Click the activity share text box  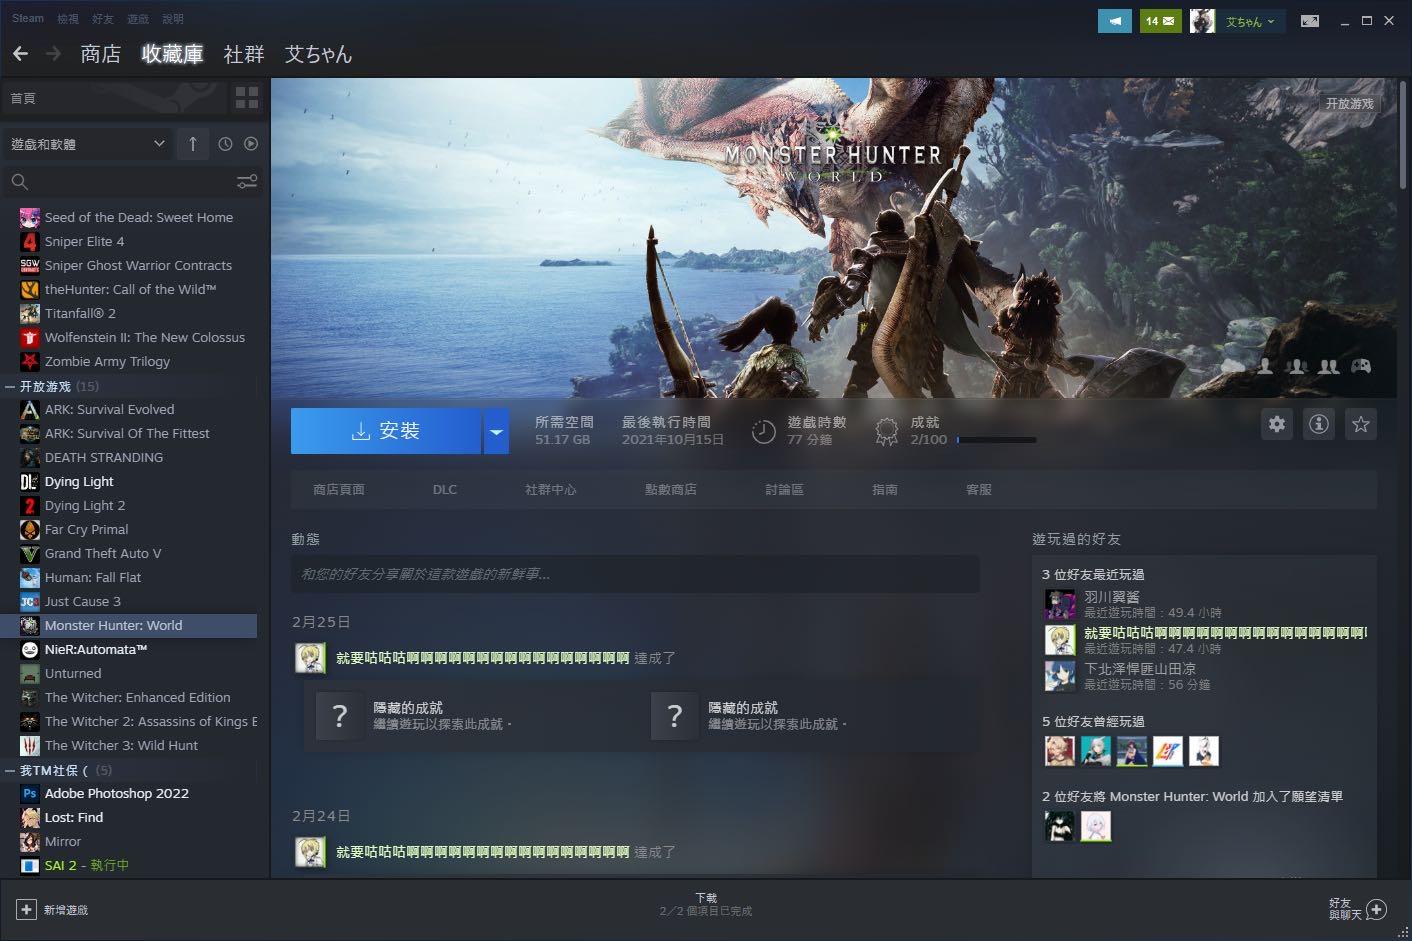pyautogui.click(x=635, y=574)
